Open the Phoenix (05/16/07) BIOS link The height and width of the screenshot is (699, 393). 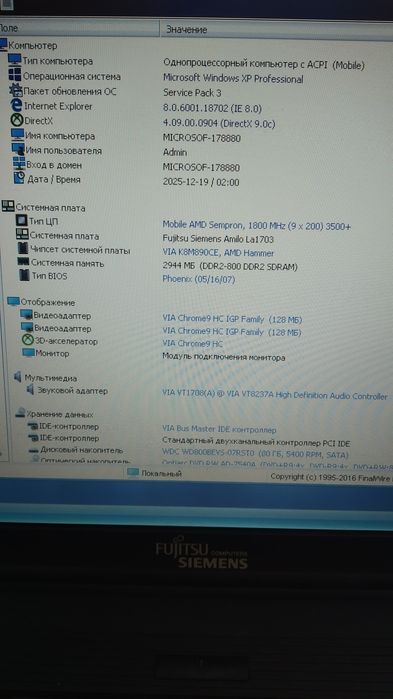click(198, 279)
